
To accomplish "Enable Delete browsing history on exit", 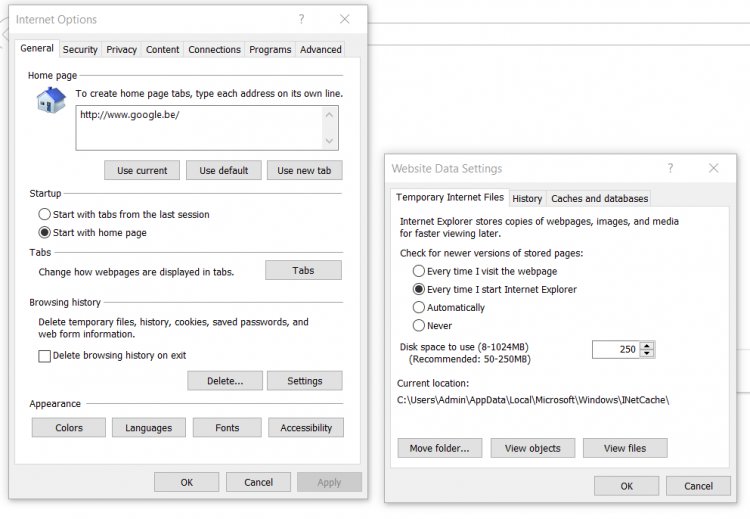I will click(x=44, y=355).
